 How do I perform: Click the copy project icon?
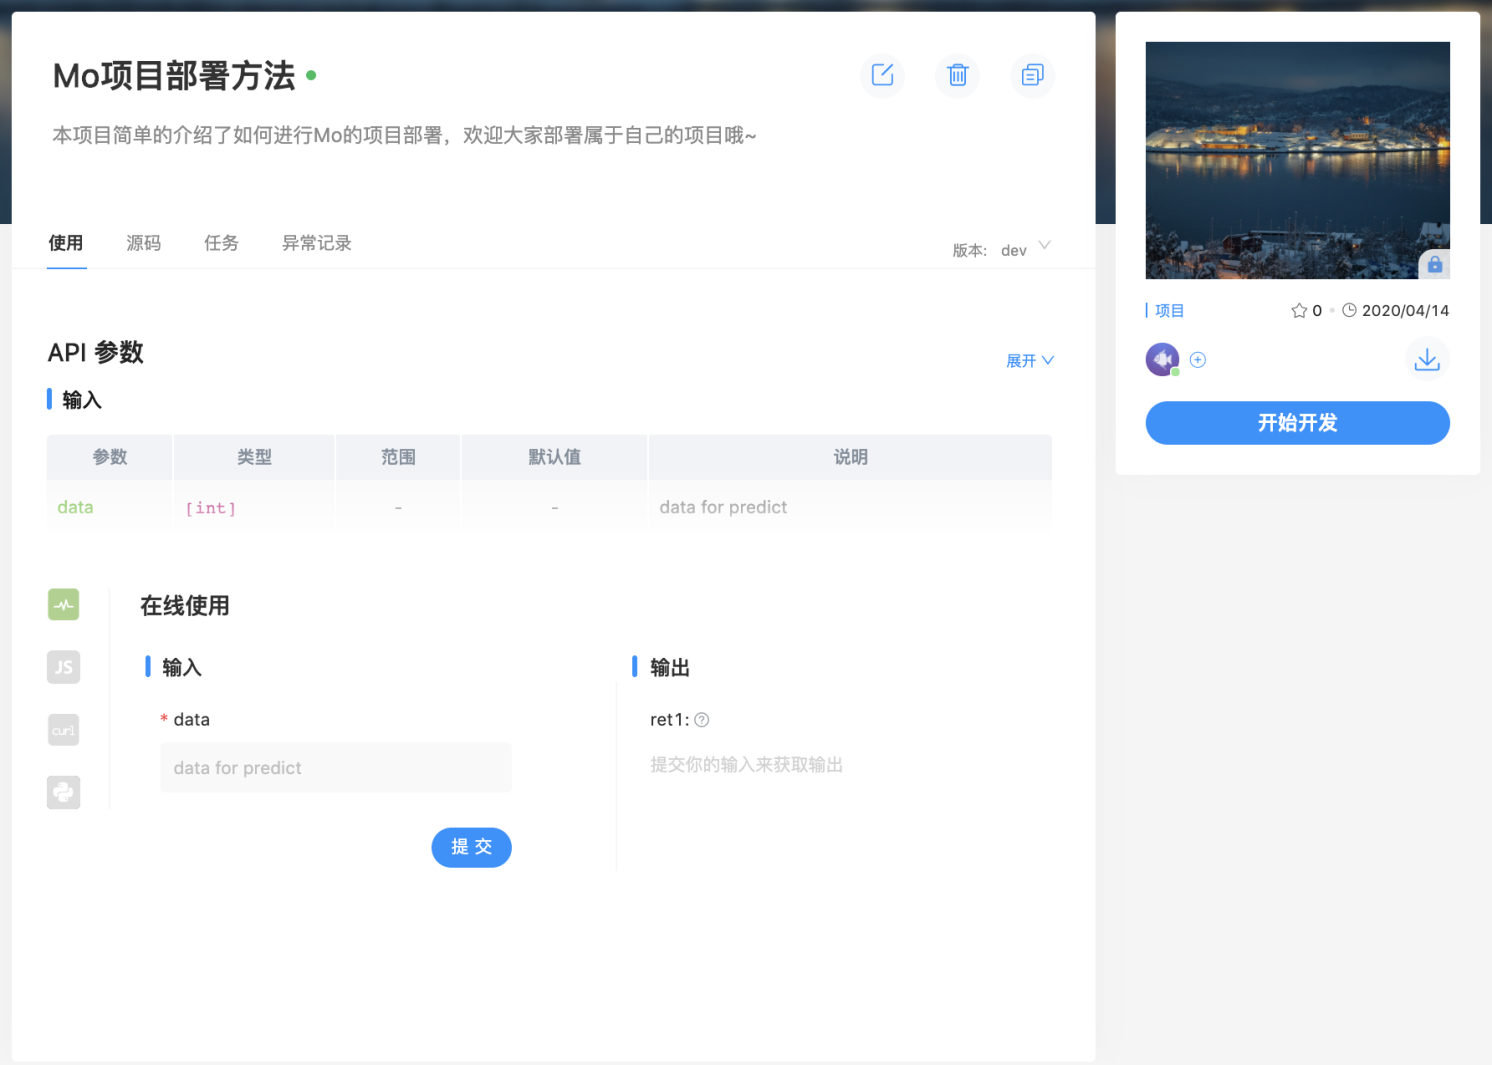point(1032,75)
